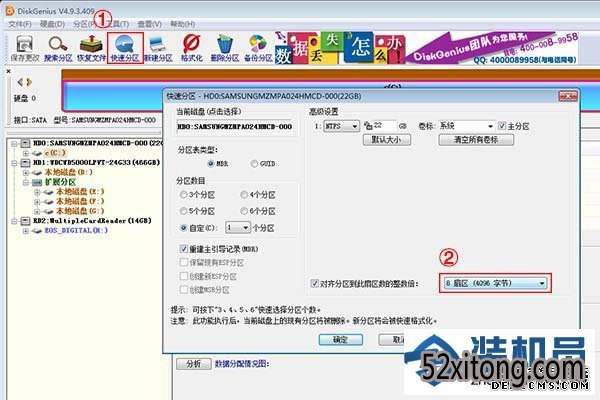Toggle the 对齐分区到此扇区数的整数倍 checkbox
The width and height of the screenshot is (600, 400).
315,284
